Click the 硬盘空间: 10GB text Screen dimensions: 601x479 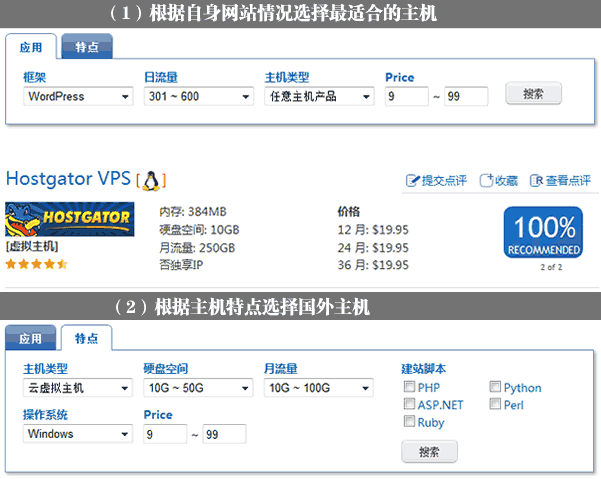(x=199, y=230)
